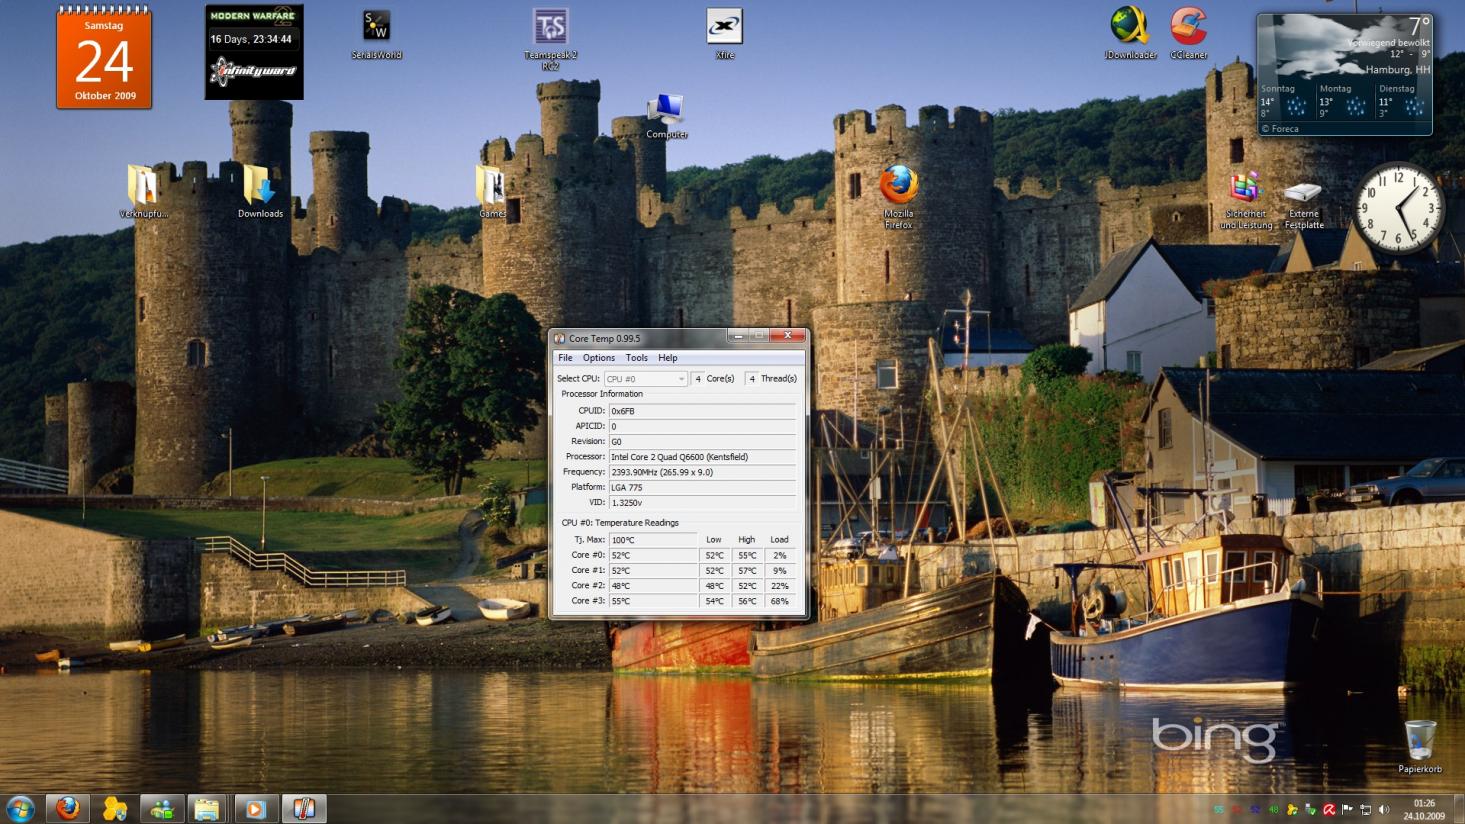Expand the Select CPU dropdown
Image resolution: width=1465 pixels, height=824 pixels.
click(x=645, y=379)
